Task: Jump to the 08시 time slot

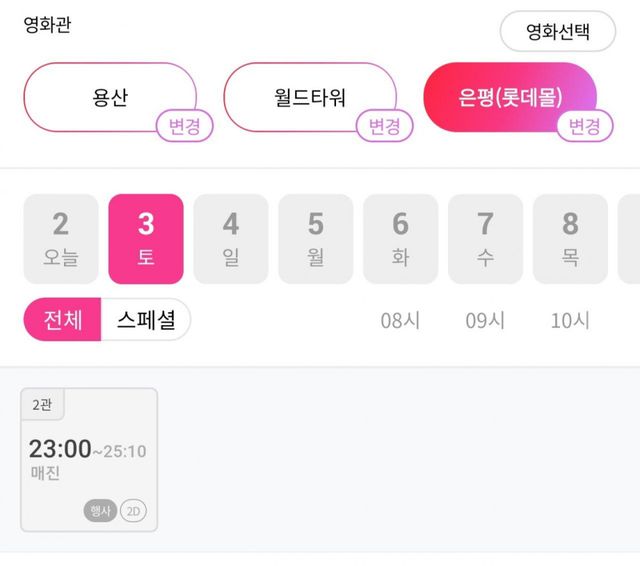Action: [x=401, y=321]
